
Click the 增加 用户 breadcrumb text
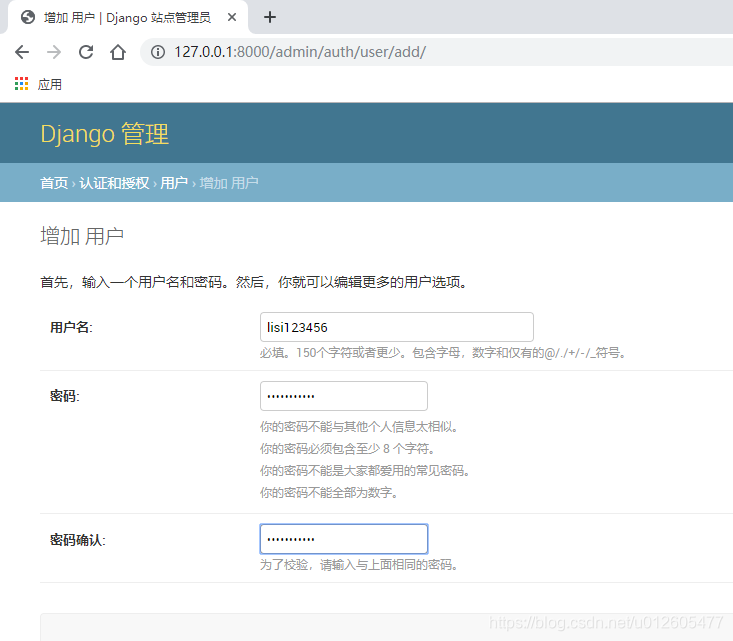pyautogui.click(x=229, y=183)
